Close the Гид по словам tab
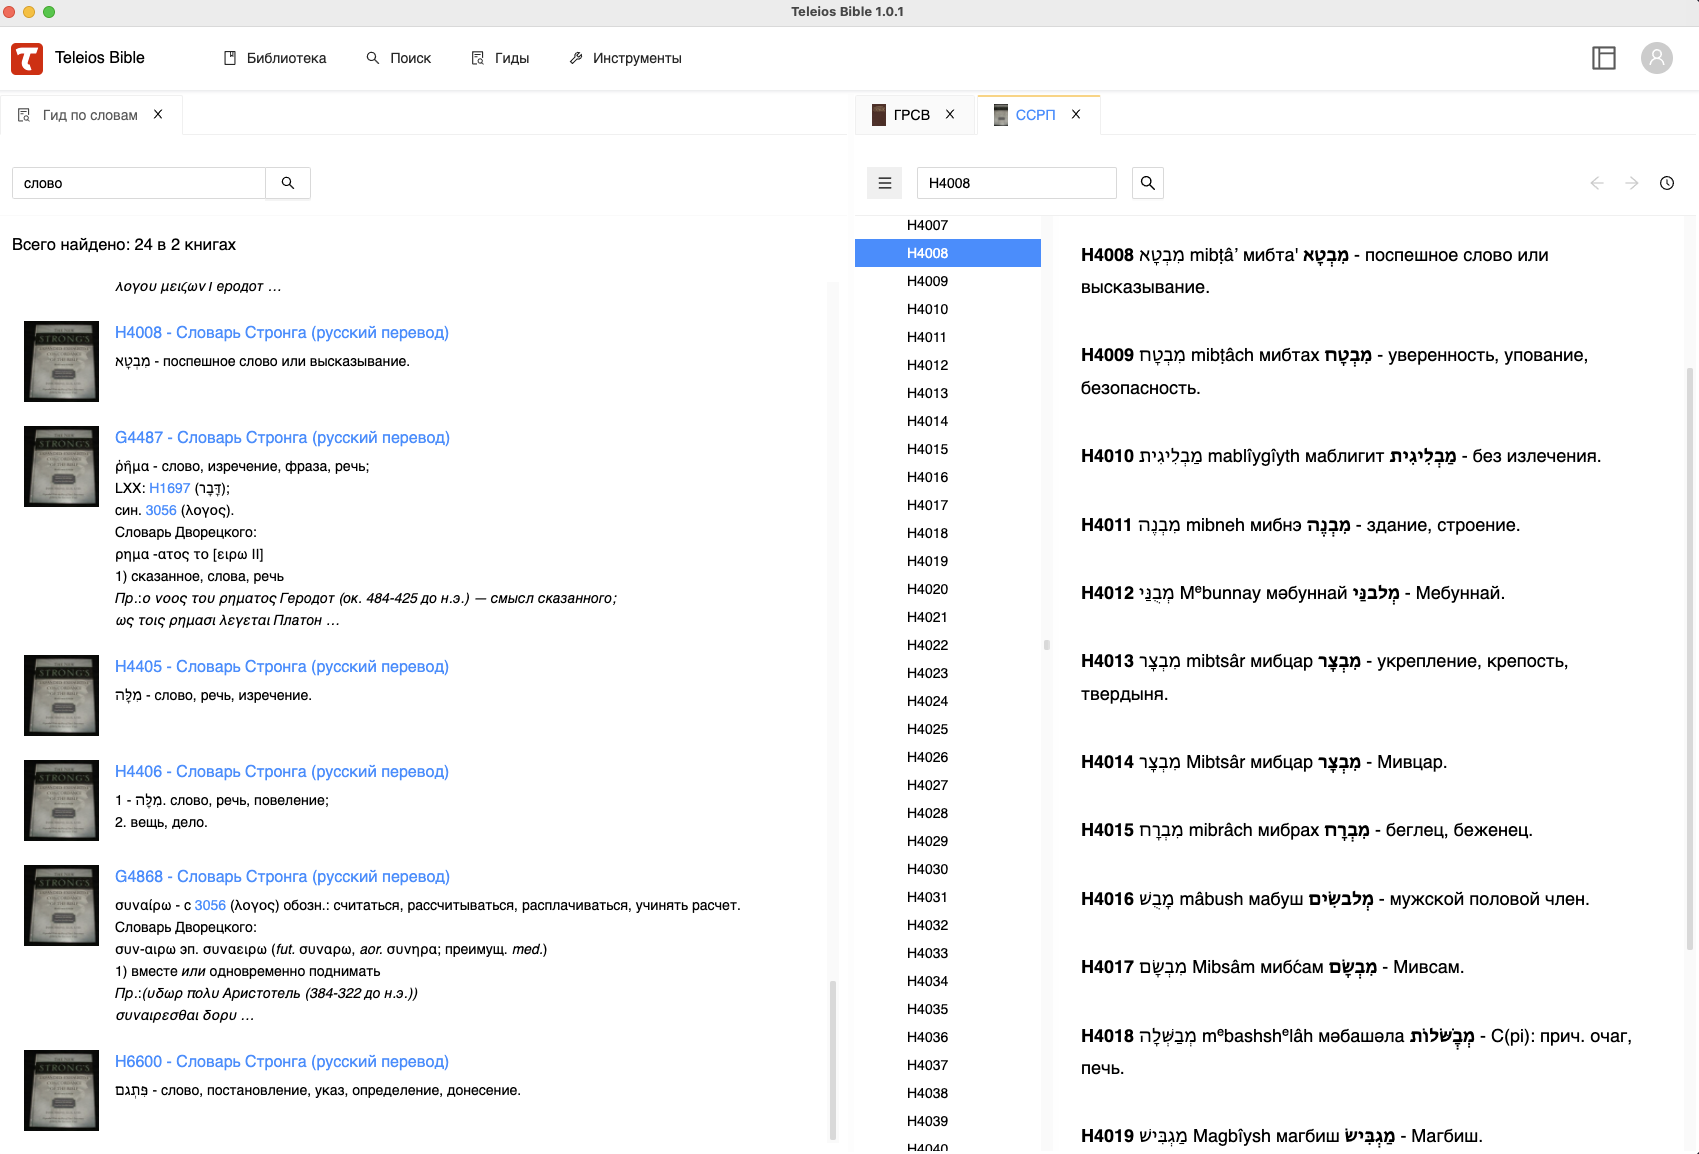 tap(158, 115)
